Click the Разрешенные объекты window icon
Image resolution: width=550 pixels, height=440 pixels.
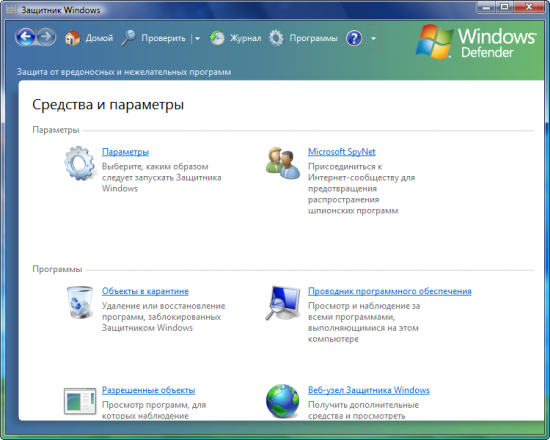coord(80,401)
